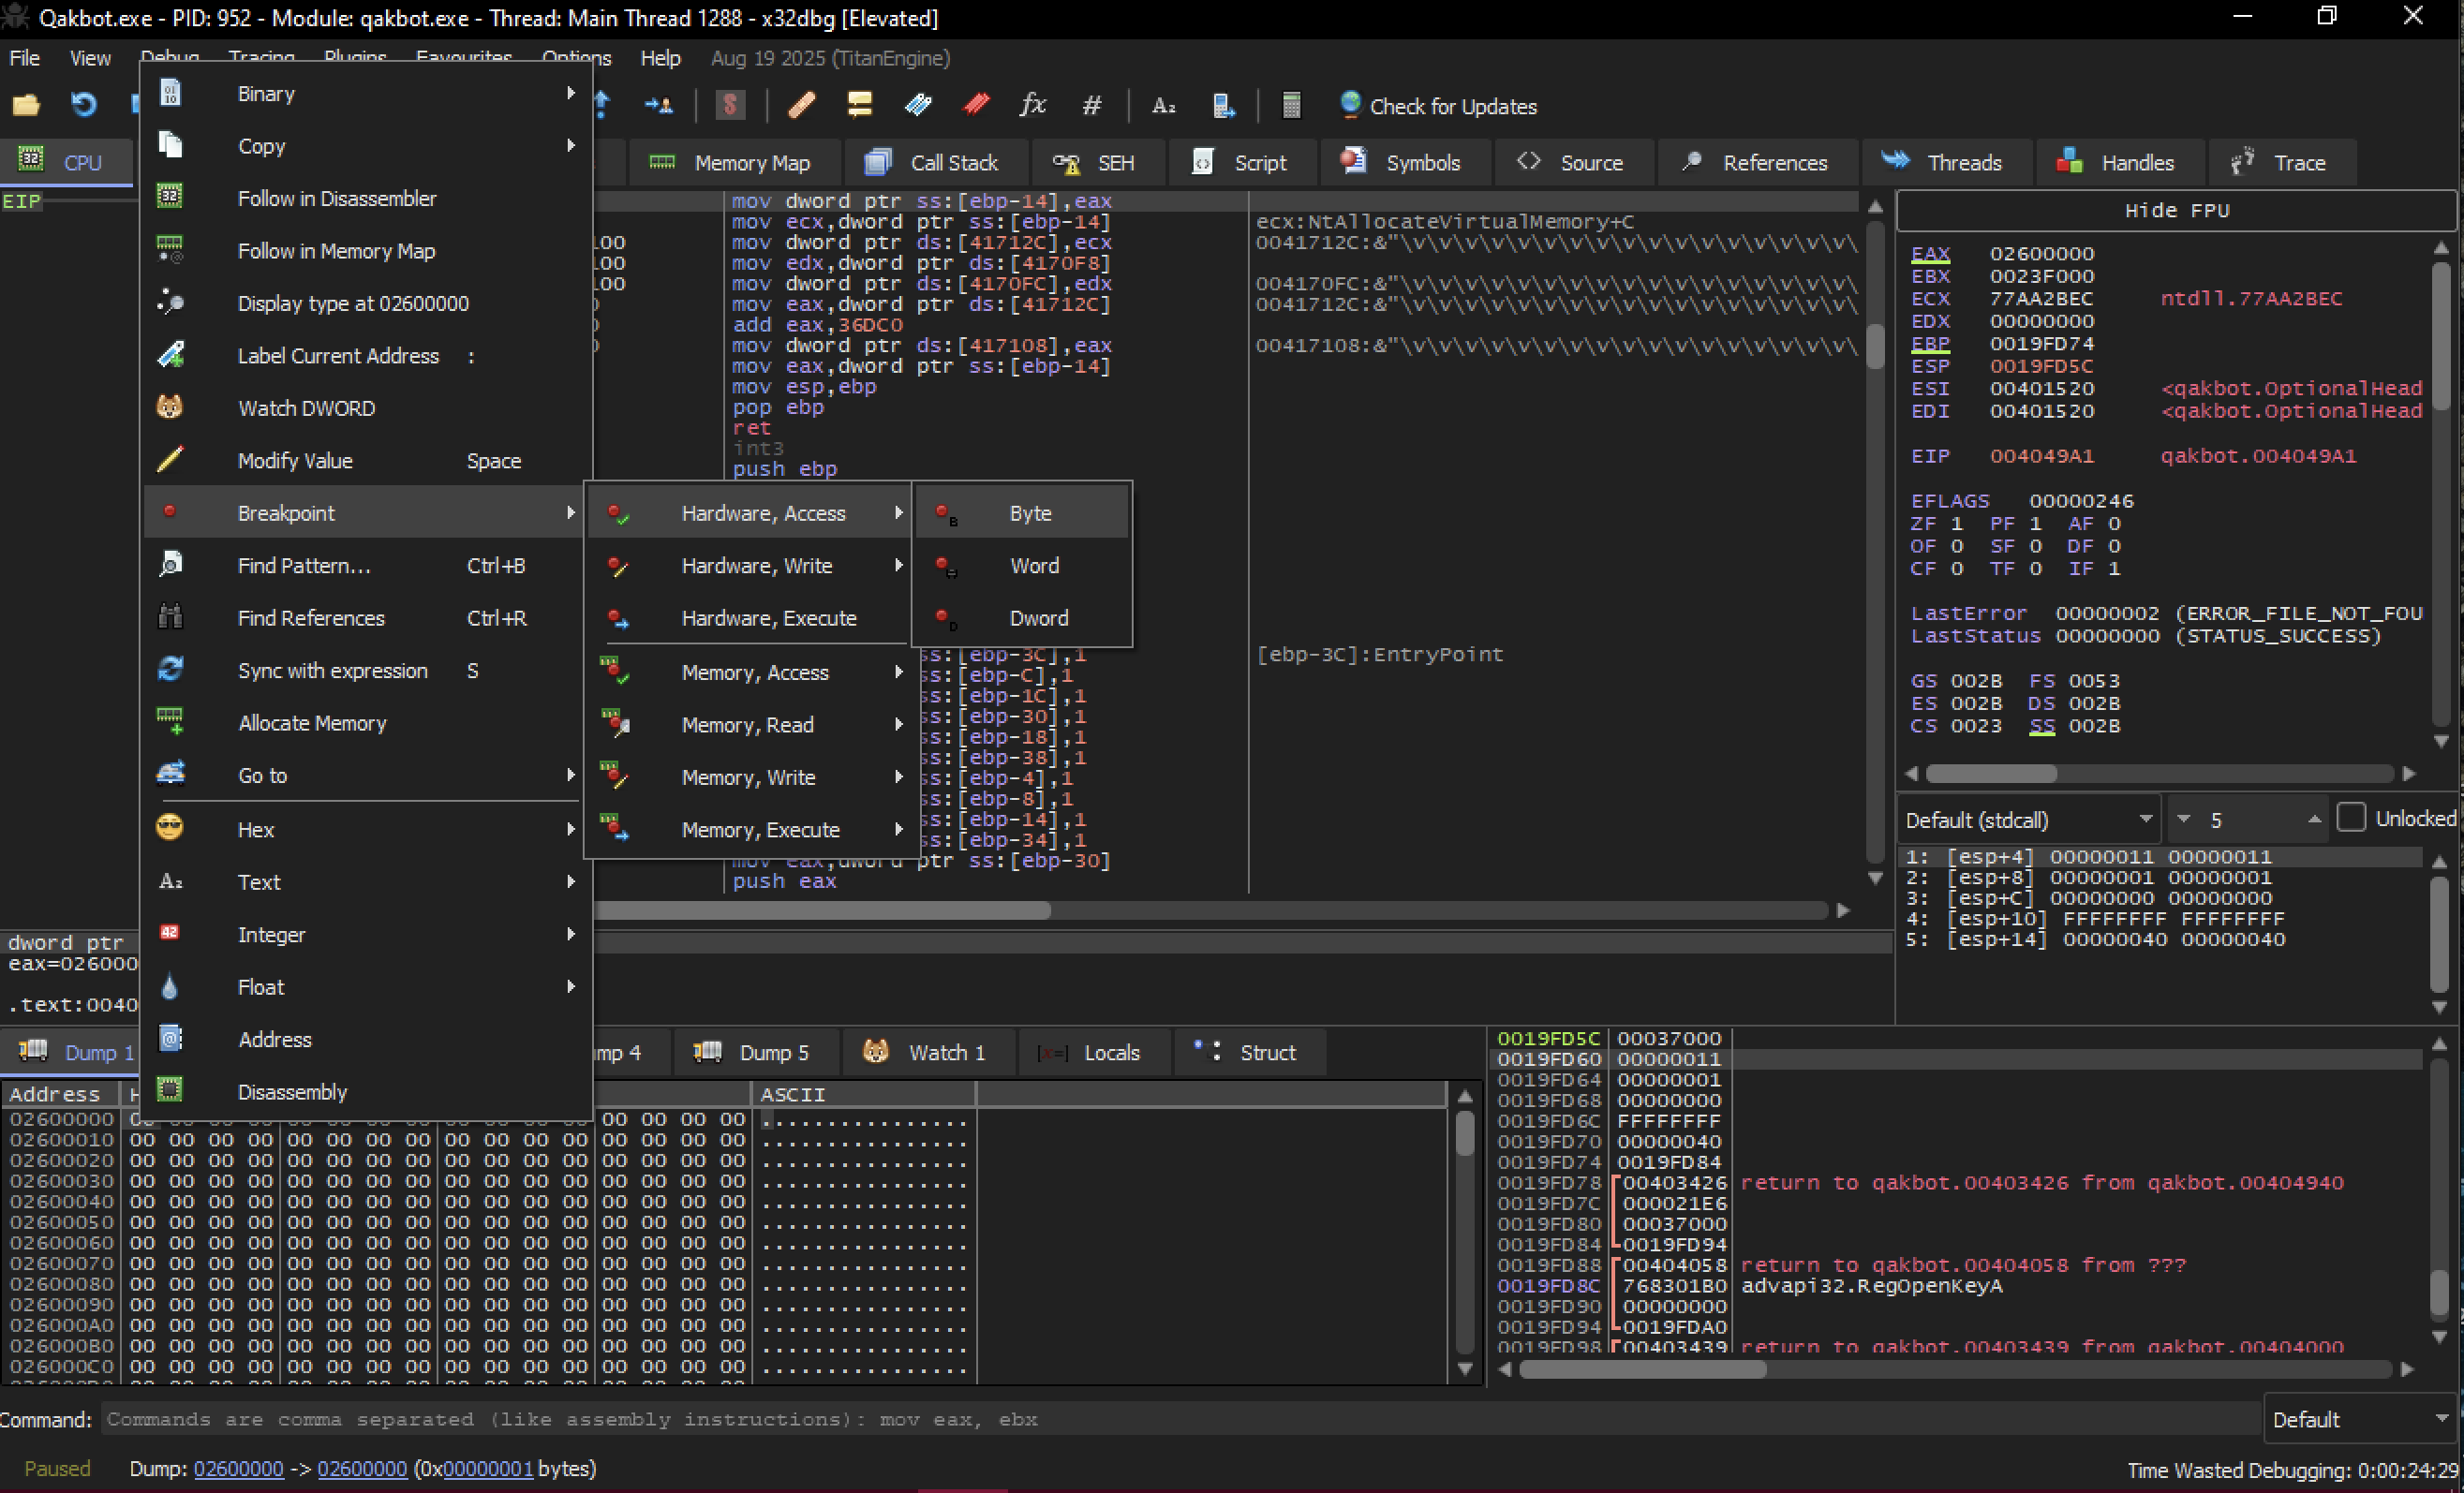The height and width of the screenshot is (1493, 2464).
Task: Toggle ZF flag value
Action: tap(1956, 523)
